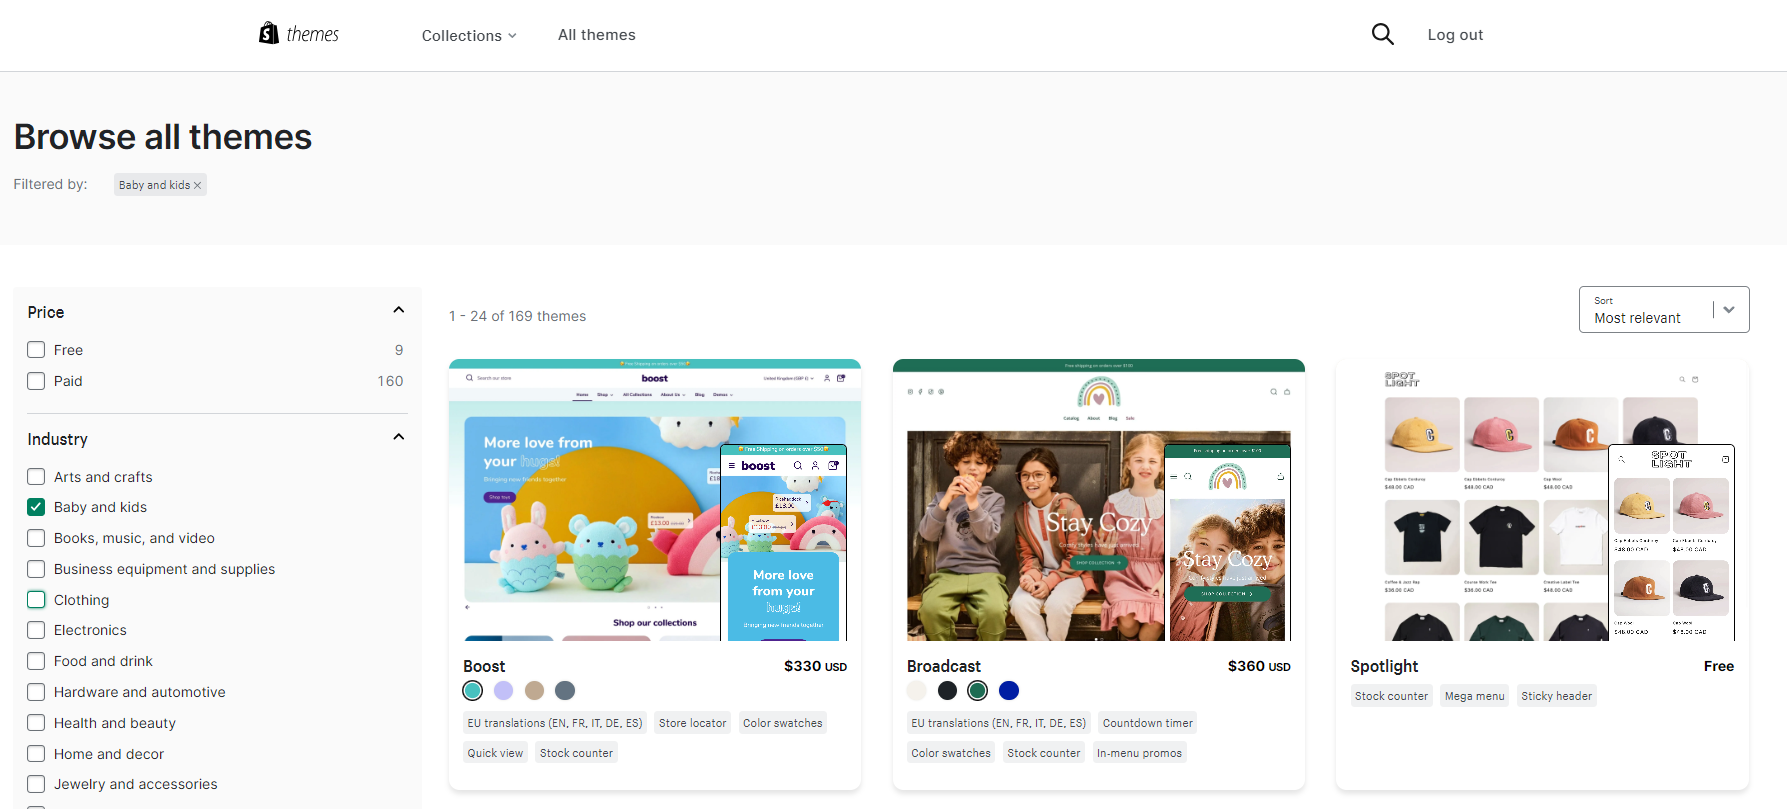The image size is (1787, 809).
Task: Select the lavender Boost color swatch
Action: tap(504, 690)
